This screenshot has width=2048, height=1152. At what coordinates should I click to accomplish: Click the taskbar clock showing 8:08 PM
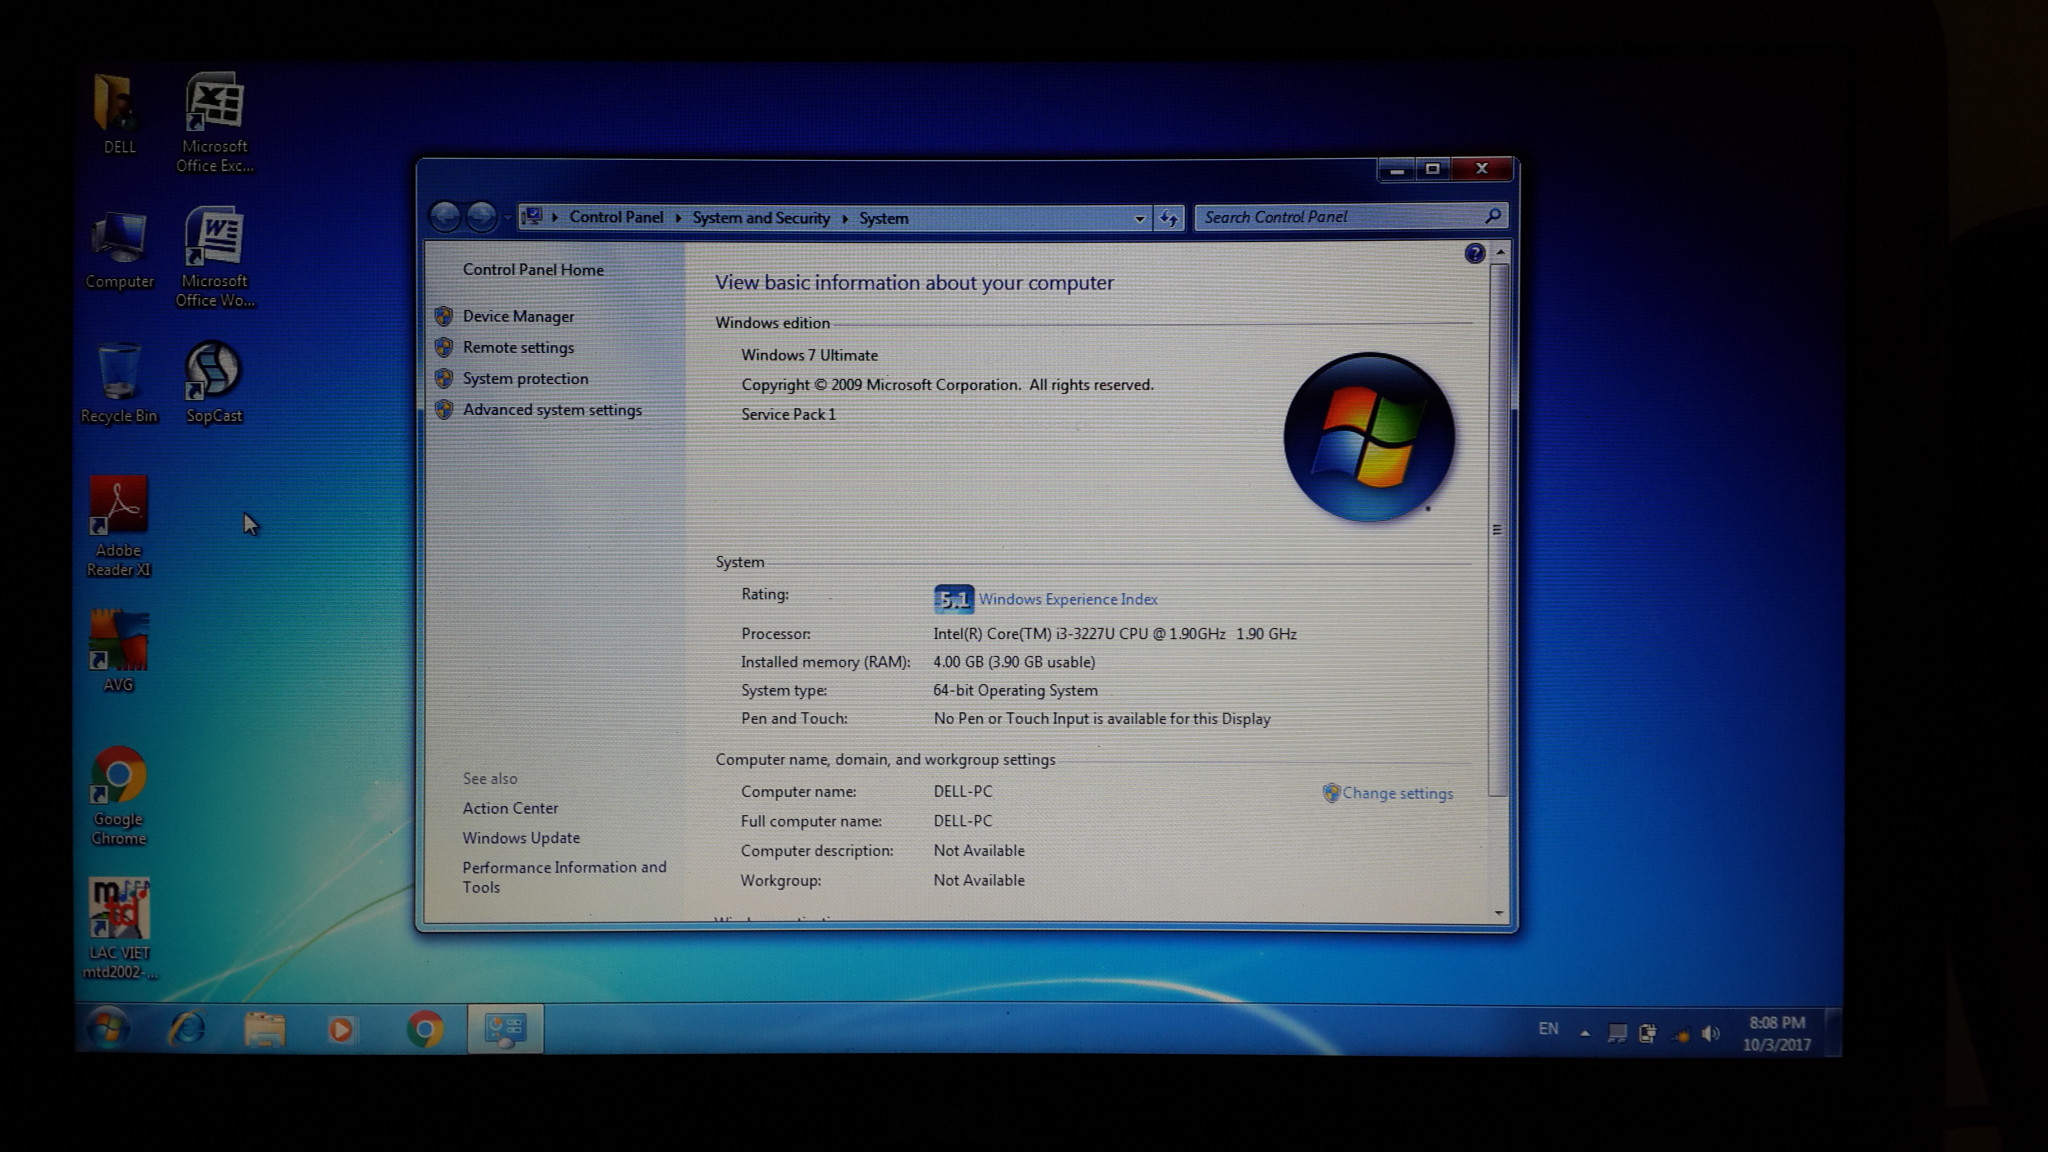[x=1777, y=1033]
